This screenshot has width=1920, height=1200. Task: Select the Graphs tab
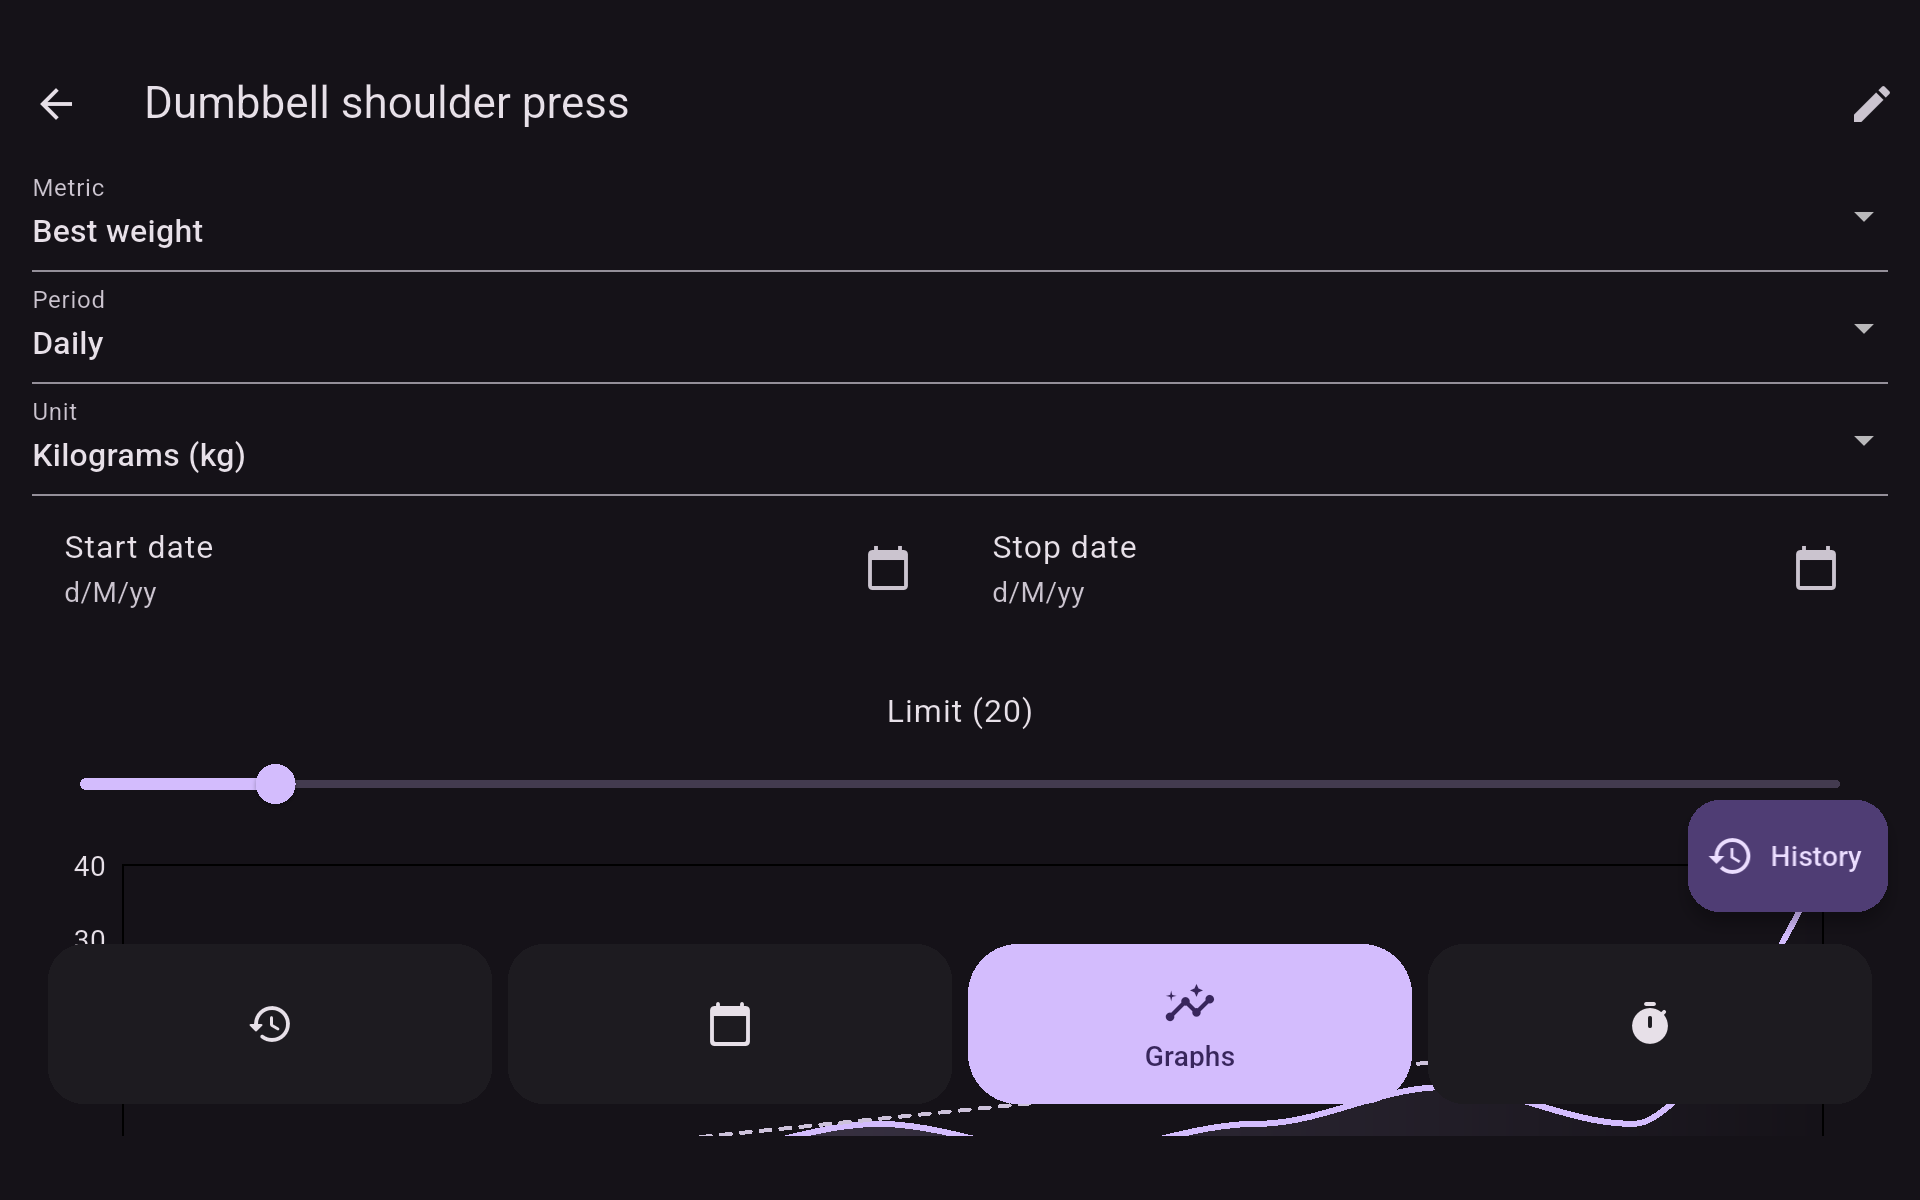click(1189, 1024)
